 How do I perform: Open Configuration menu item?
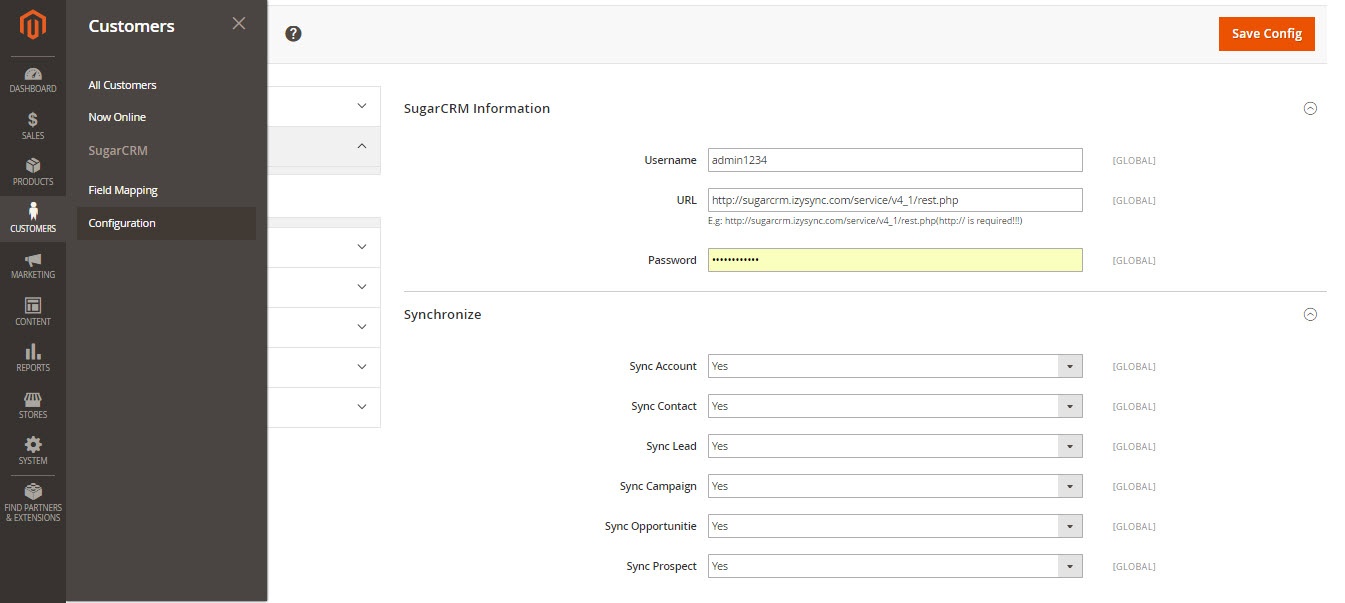pyautogui.click(x=166, y=223)
